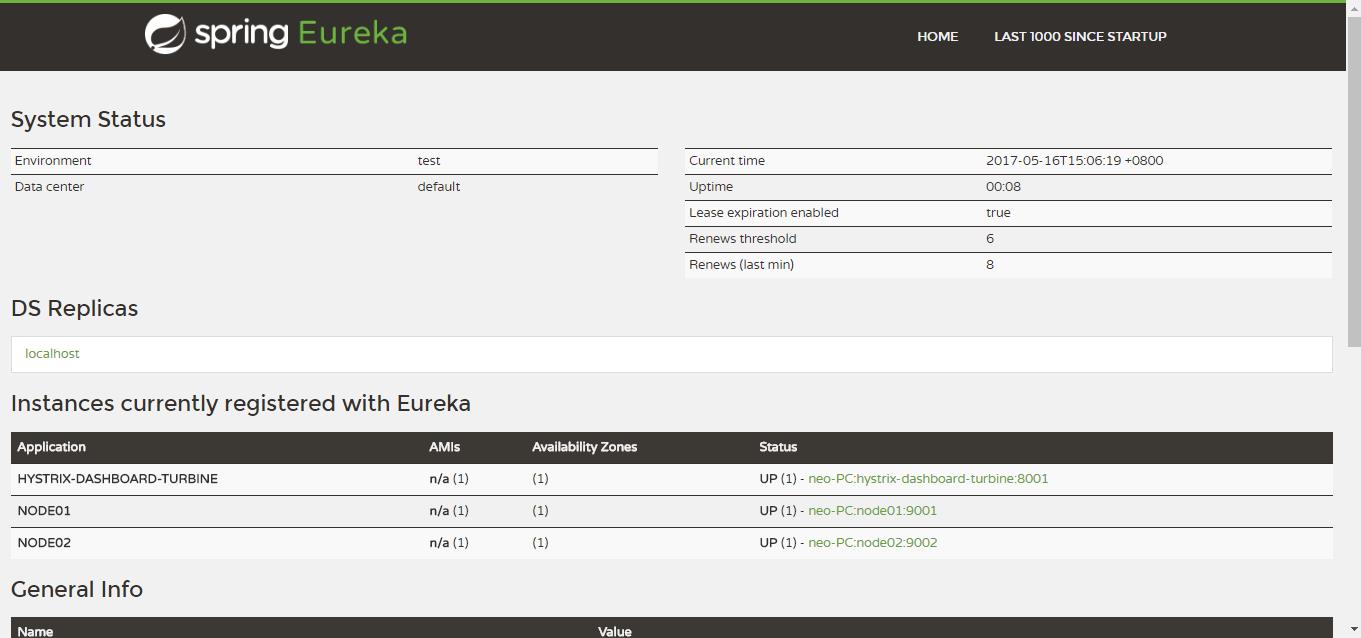1361x638 pixels.
Task: Click the vertical scrollbar thumb
Action: (1353, 180)
